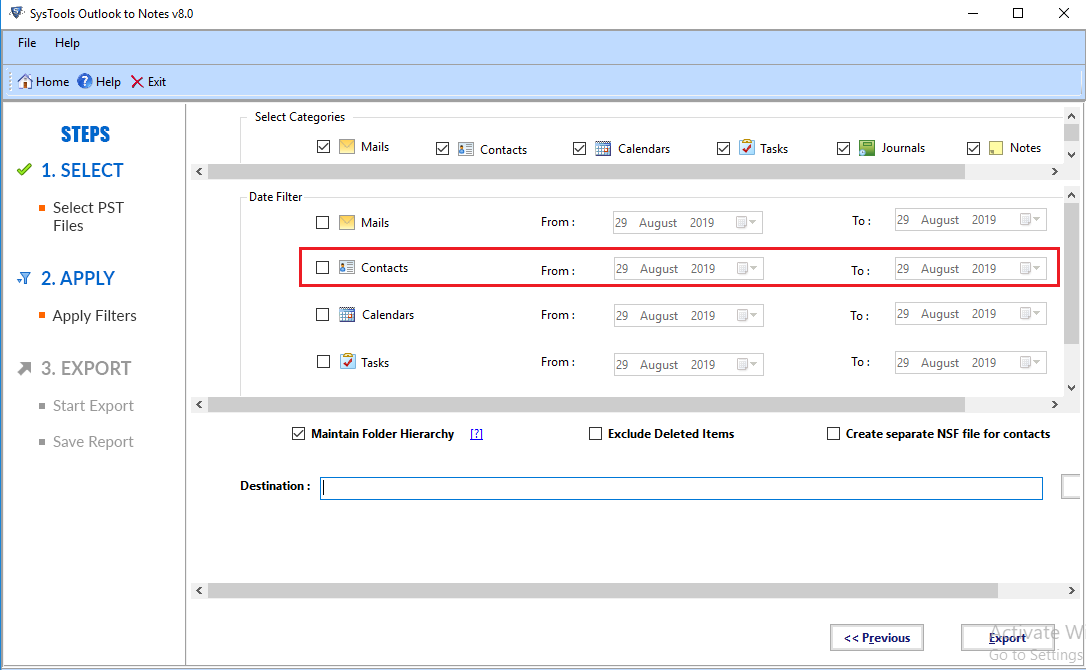Click bottom horizontal scrollbar left arrow
Image resolution: width=1086 pixels, height=670 pixels.
199,590
